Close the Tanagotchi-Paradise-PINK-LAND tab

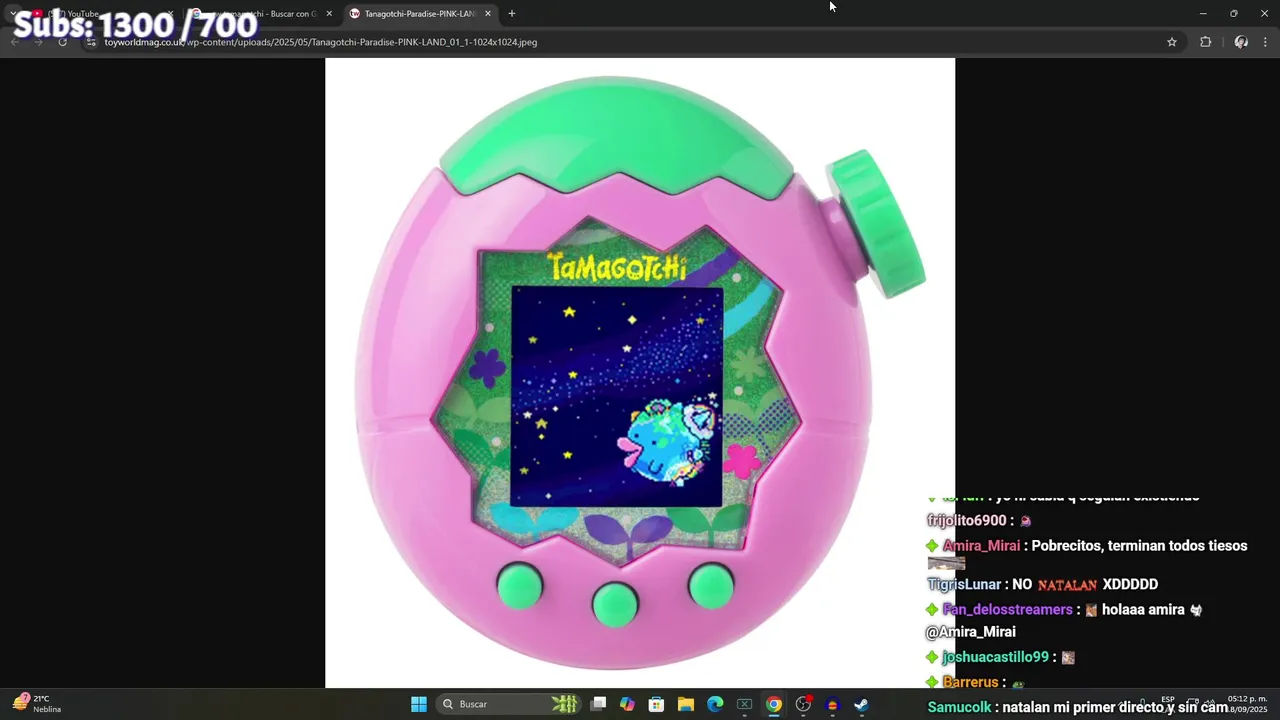(x=488, y=14)
